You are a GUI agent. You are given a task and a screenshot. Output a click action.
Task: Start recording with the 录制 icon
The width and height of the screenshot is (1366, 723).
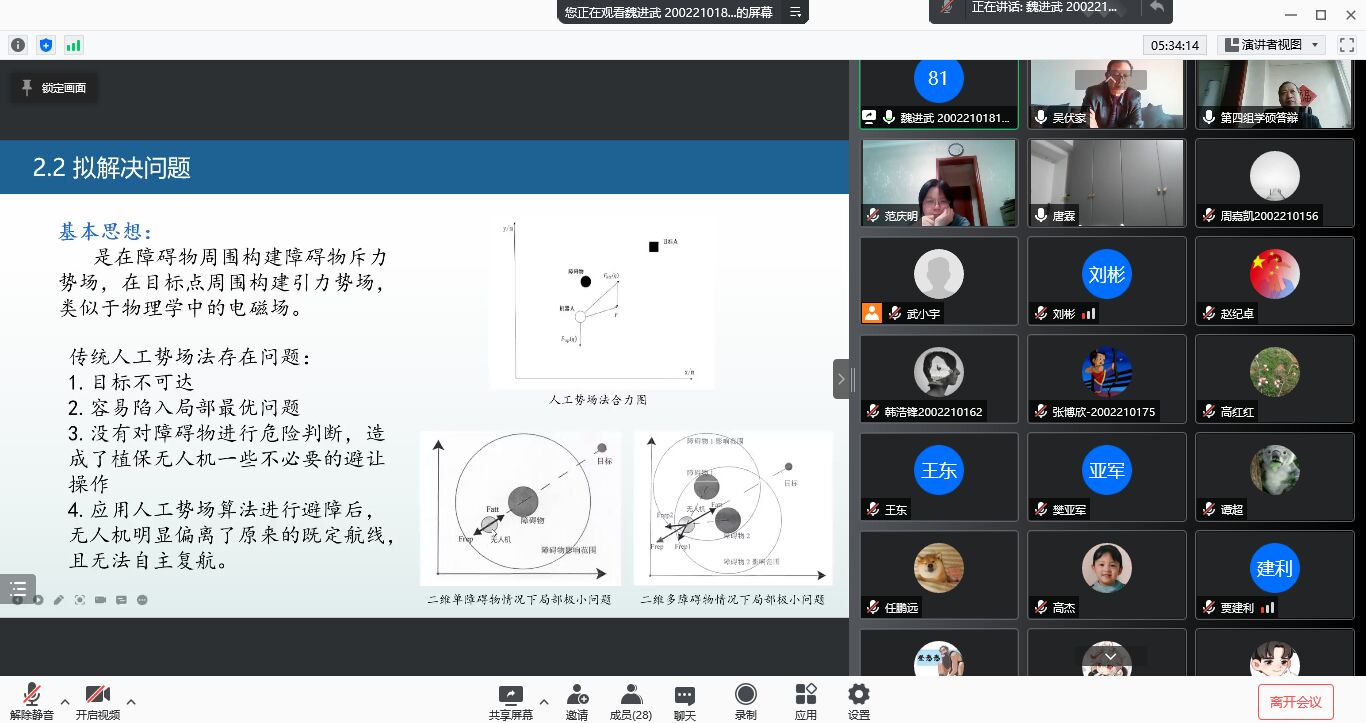[x=745, y=701]
